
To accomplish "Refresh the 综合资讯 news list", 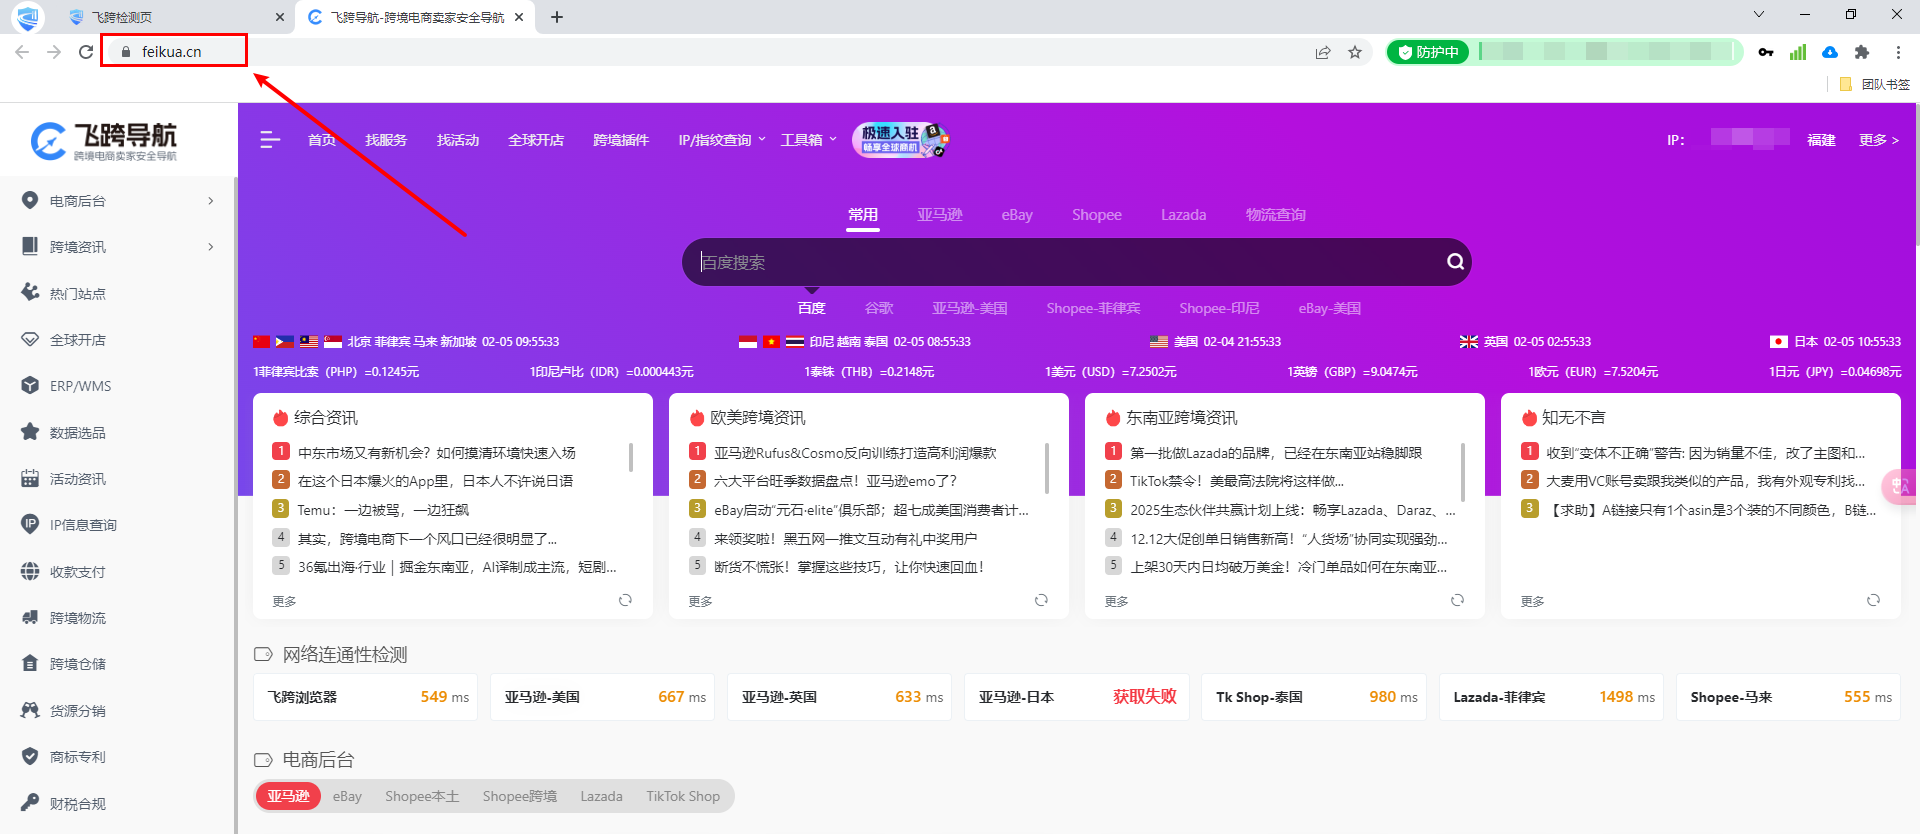I will [x=625, y=600].
